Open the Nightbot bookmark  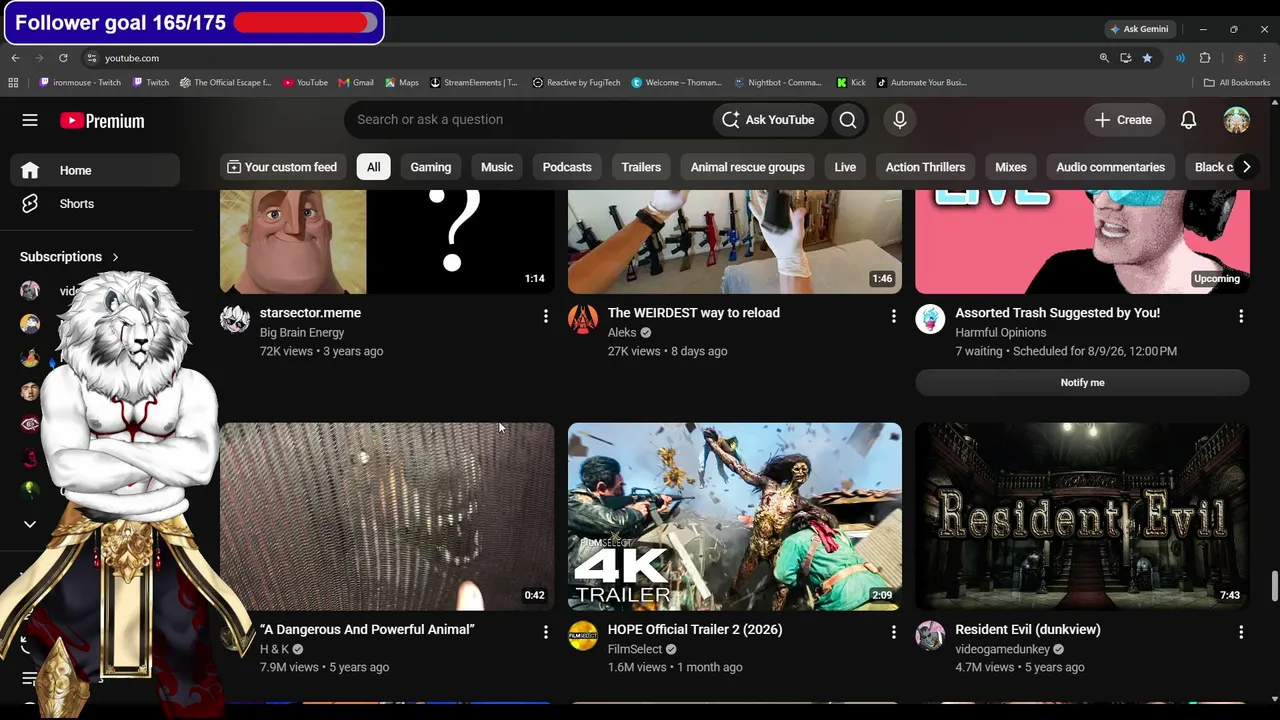[x=778, y=83]
